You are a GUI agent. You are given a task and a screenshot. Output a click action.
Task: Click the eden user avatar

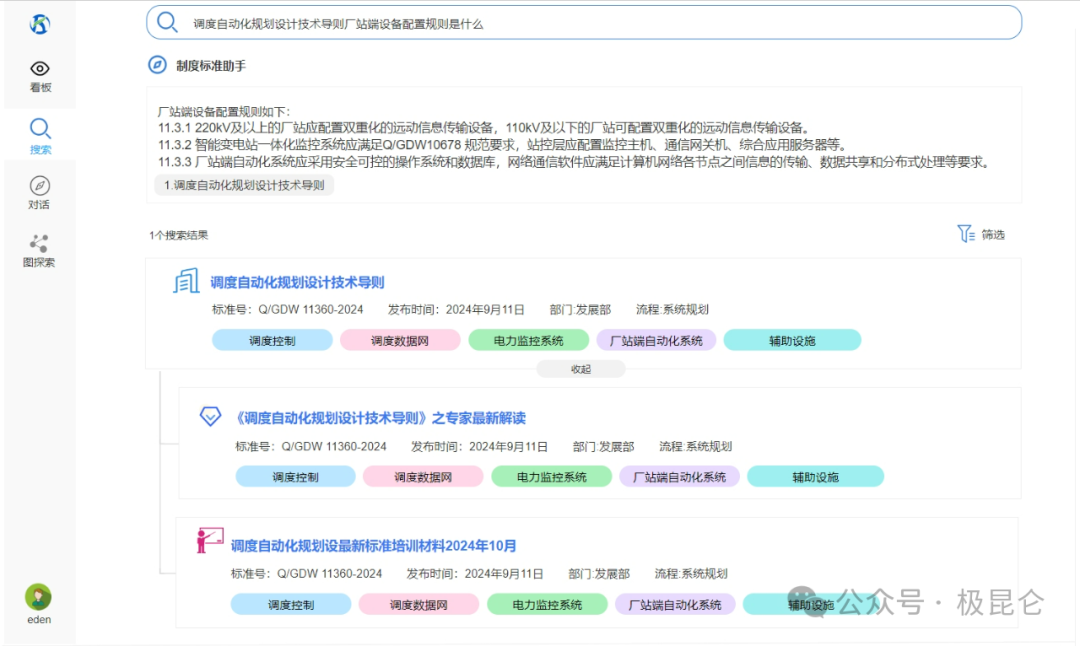pyautogui.click(x=39, y=597)
